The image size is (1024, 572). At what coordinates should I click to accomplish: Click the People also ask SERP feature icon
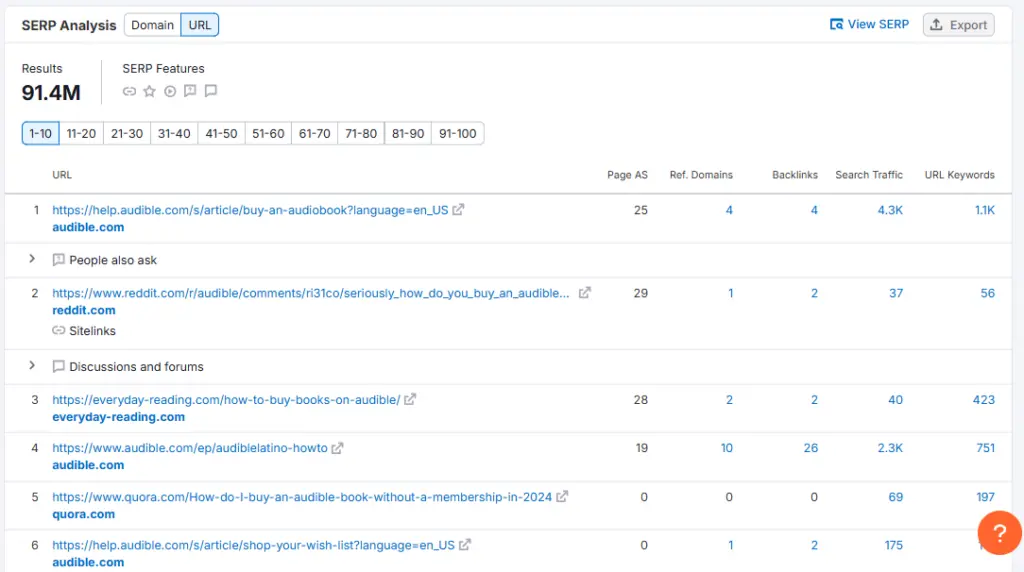190,91
